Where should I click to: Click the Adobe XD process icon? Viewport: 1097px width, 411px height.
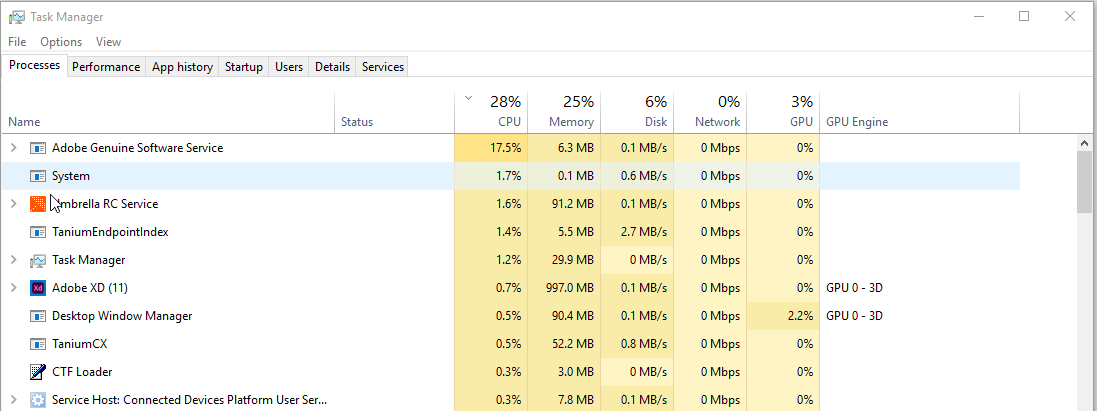pyautogui.click(x=38, y=288)
